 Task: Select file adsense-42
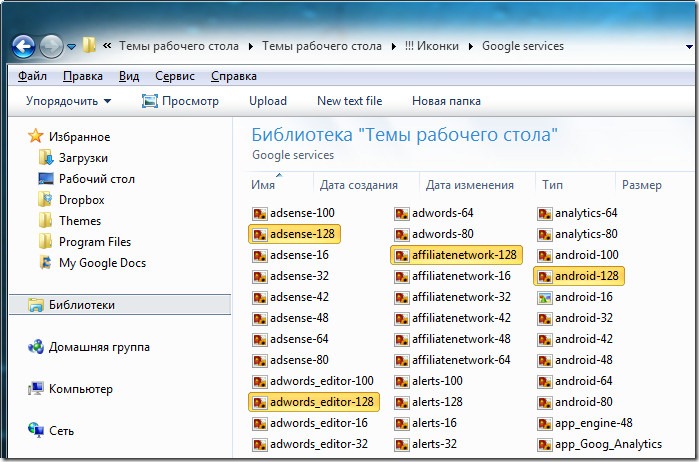[291, 297]
